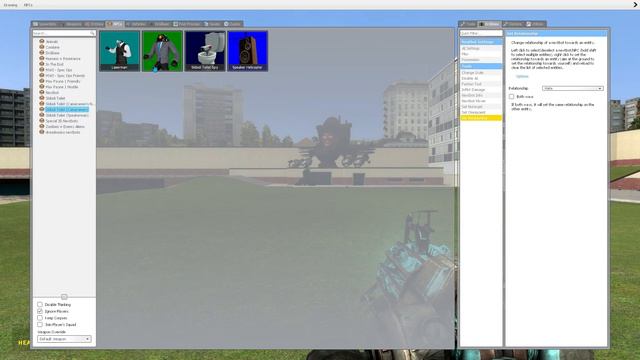This screenshot has width=640, height=360.
Task: Open the Nextbot category
Action: (52, 93)
